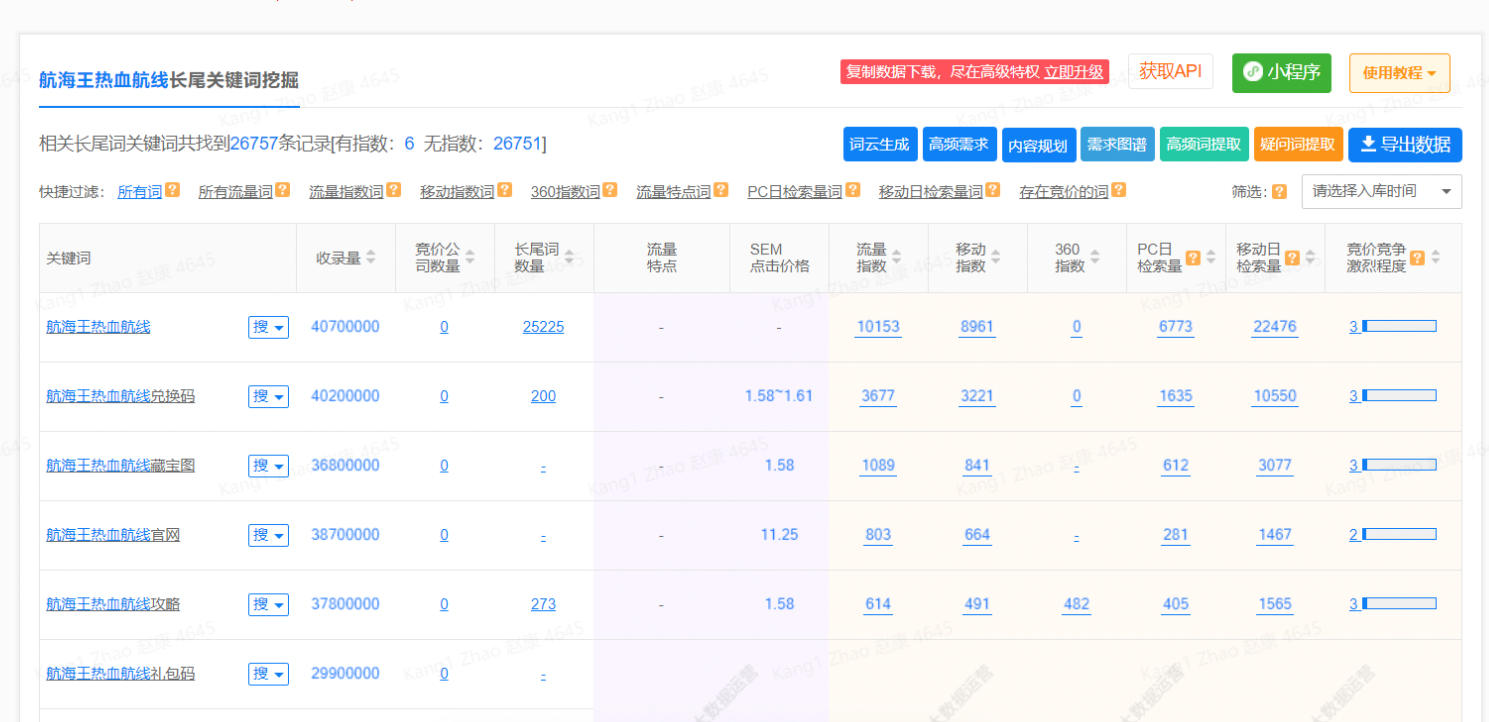Click long-tail count 25225
1489x722 pixels.
tap(543, 327)
